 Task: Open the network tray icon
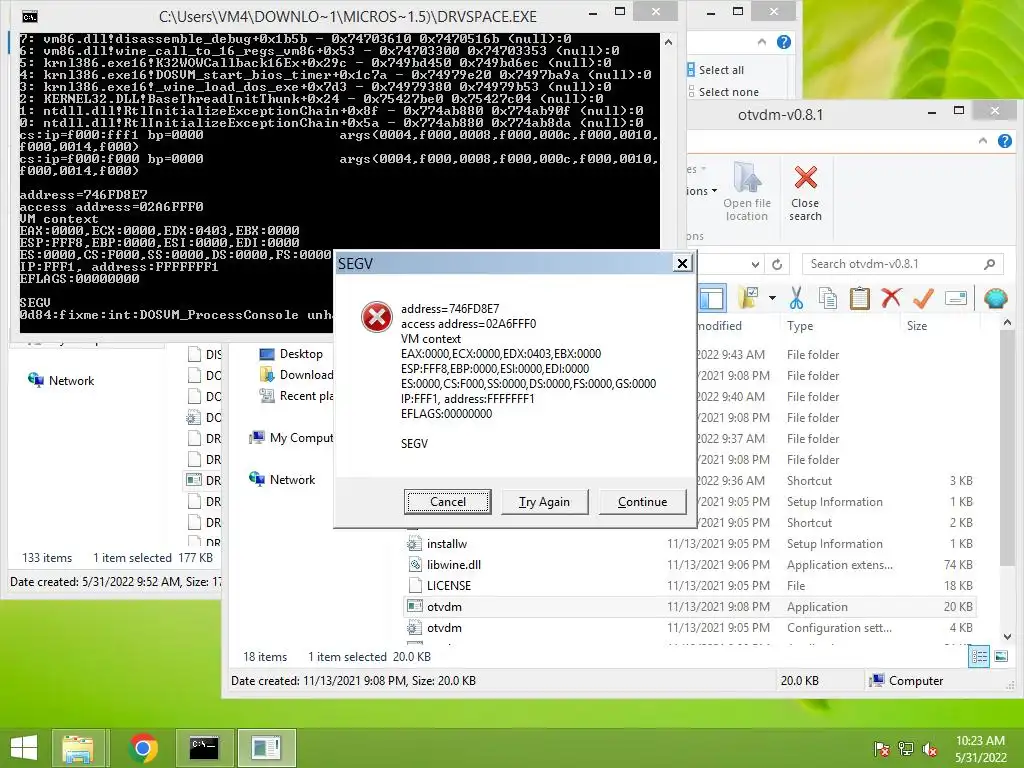point(906,749)
